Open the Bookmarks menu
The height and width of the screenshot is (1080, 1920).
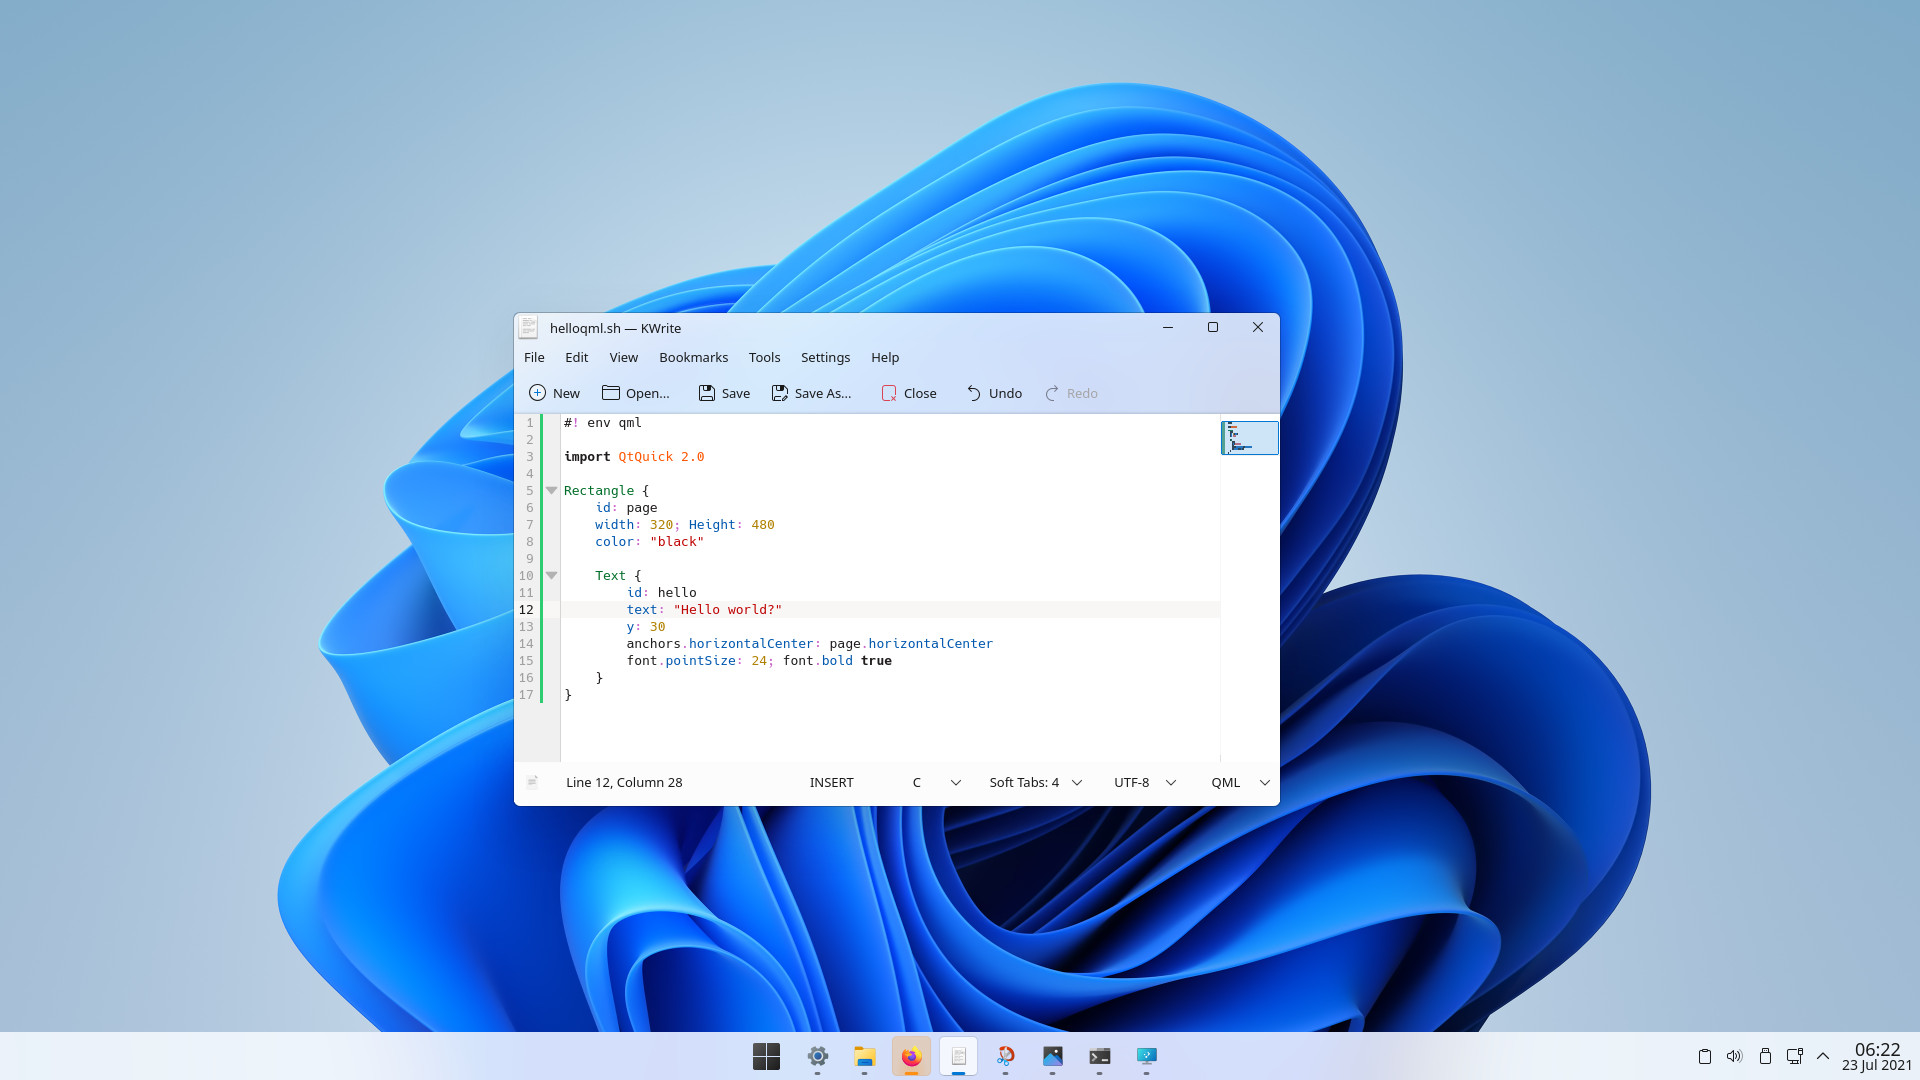[693, 357]
